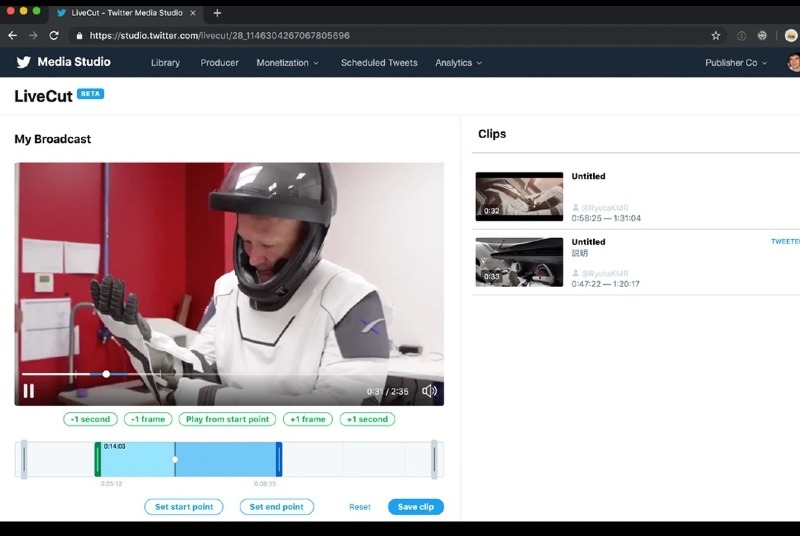Open a new browser tab

click(217, 13)
